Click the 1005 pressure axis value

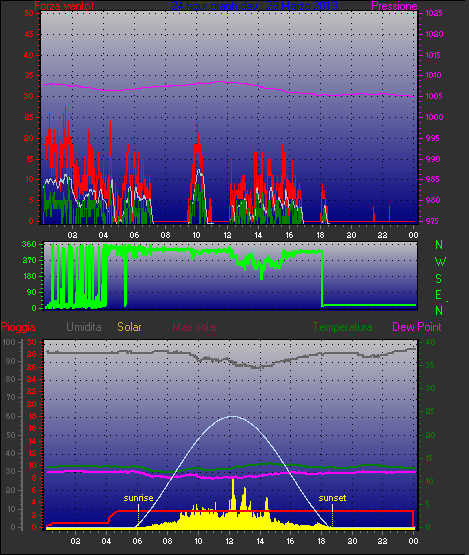point(434,96)
